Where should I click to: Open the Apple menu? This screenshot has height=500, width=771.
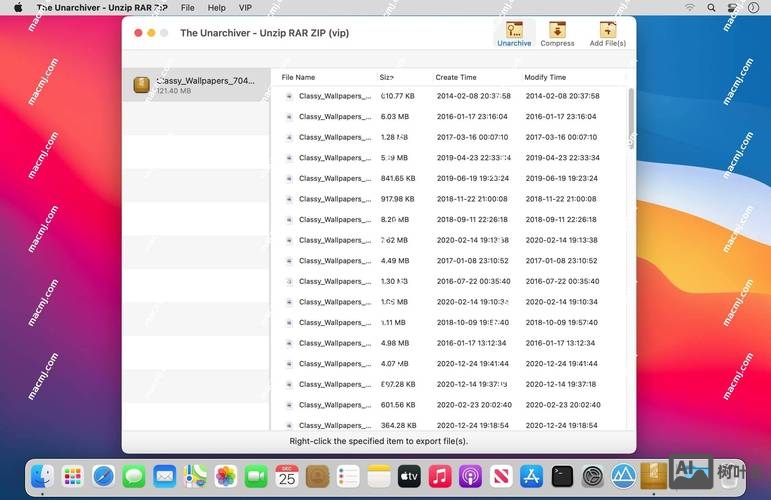pyautogui.click(x=17, y=7)
